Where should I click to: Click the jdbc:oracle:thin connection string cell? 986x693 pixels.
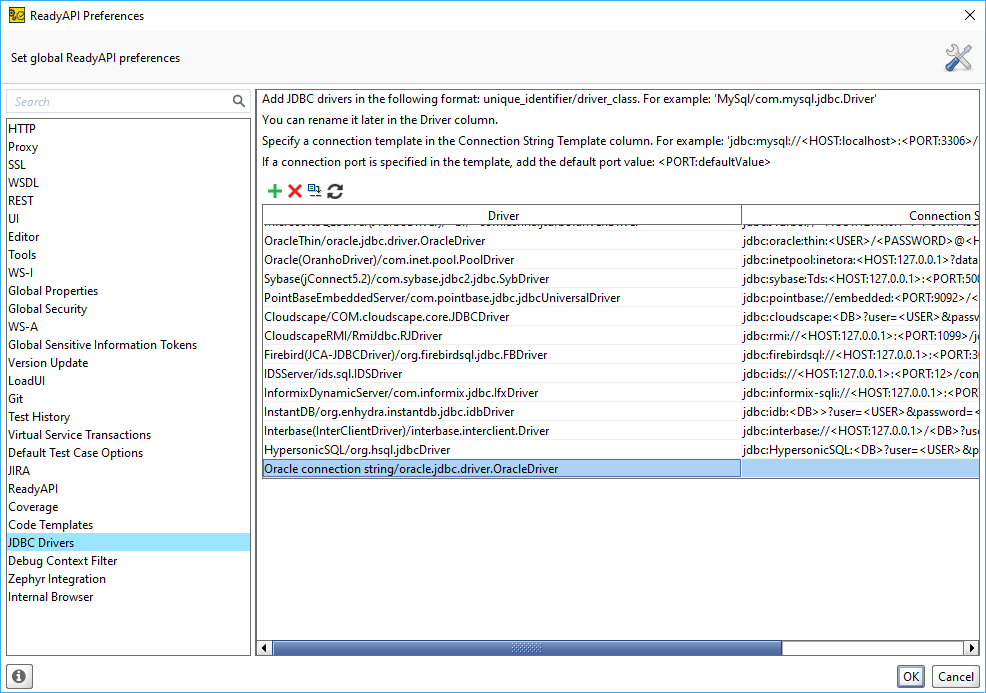point(860,241)
